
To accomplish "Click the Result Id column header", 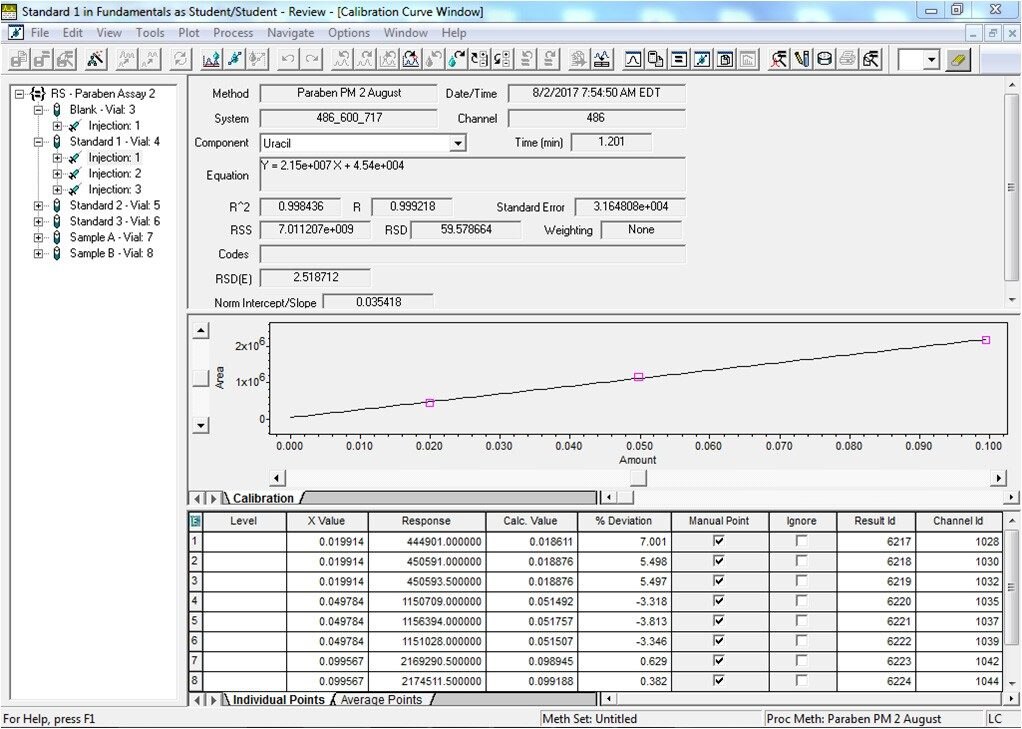I will (875, 521).
